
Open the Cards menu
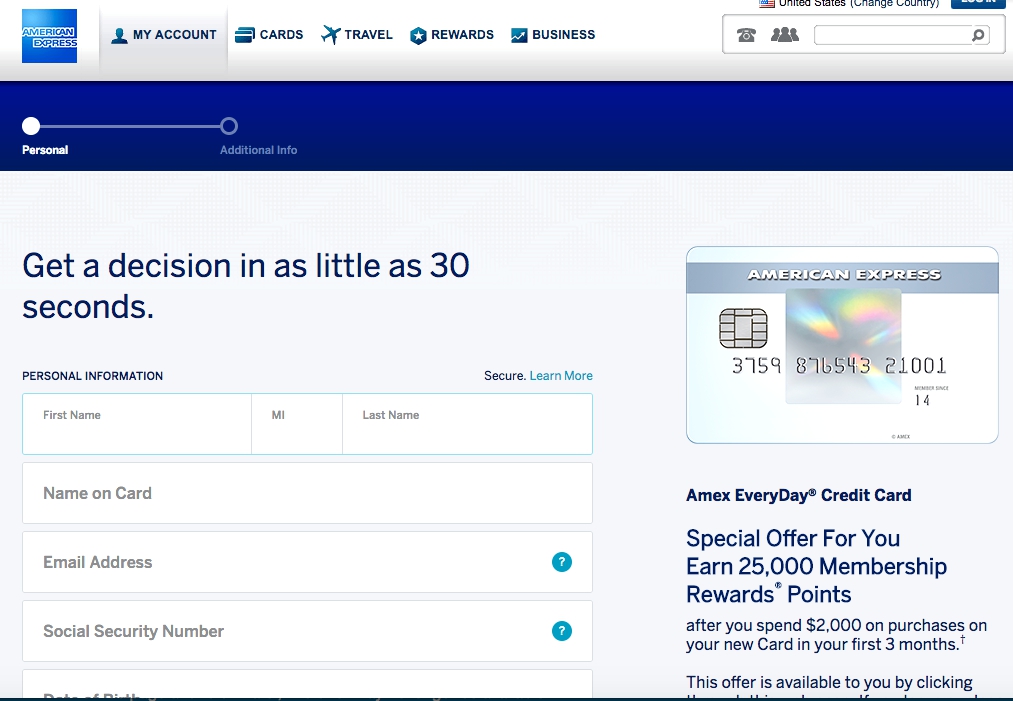click(x=269, y=35)
